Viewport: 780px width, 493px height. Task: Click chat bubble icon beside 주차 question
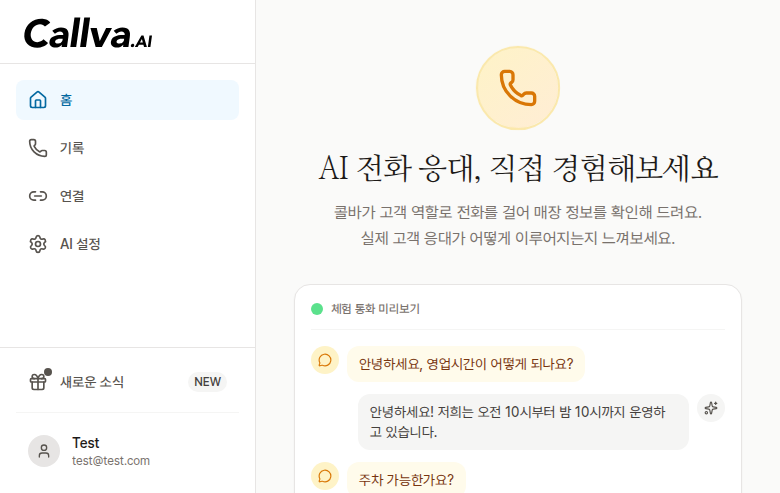pos(325,476)
